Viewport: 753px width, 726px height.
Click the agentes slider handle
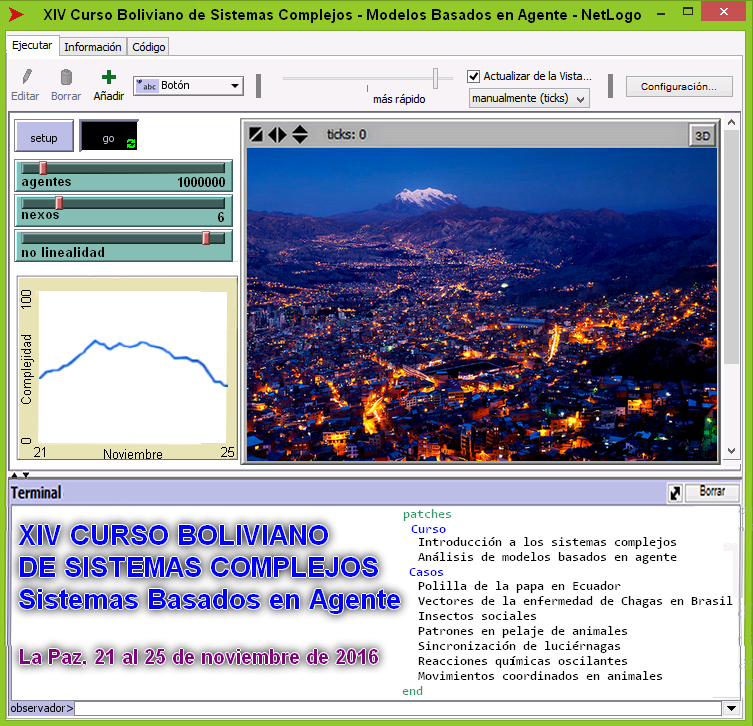43,168
